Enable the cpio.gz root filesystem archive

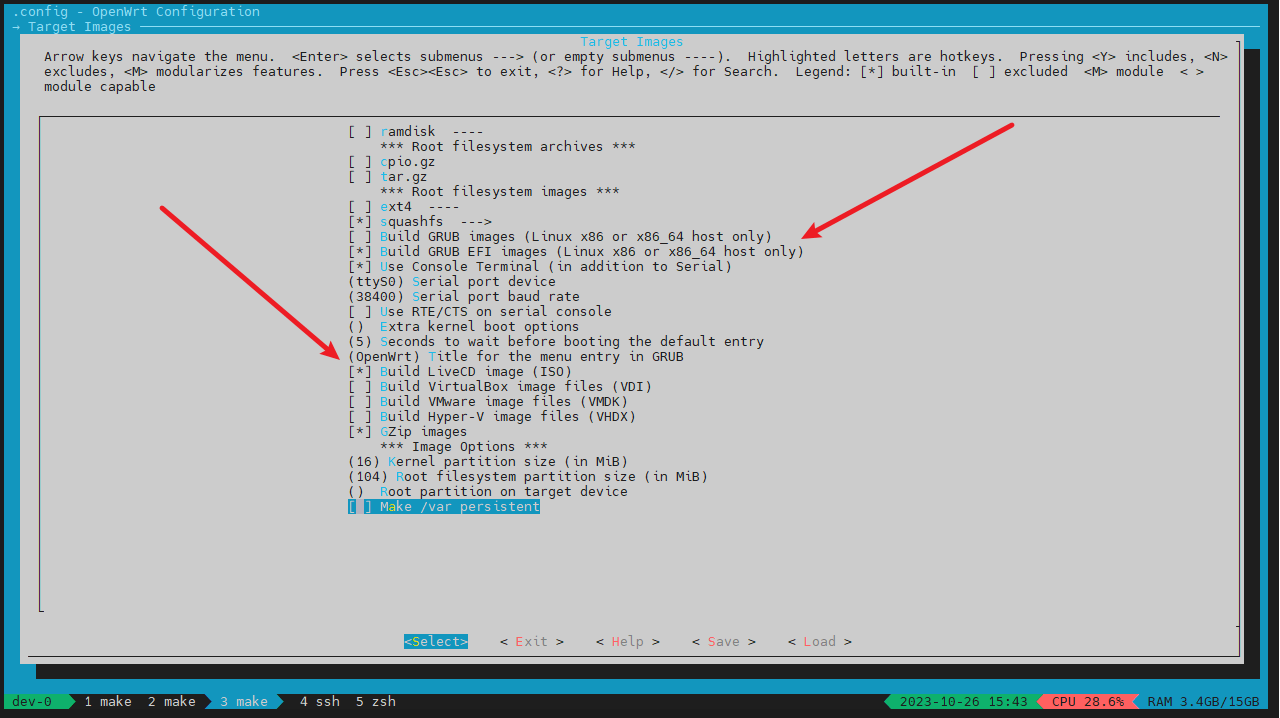coord(360,162)
